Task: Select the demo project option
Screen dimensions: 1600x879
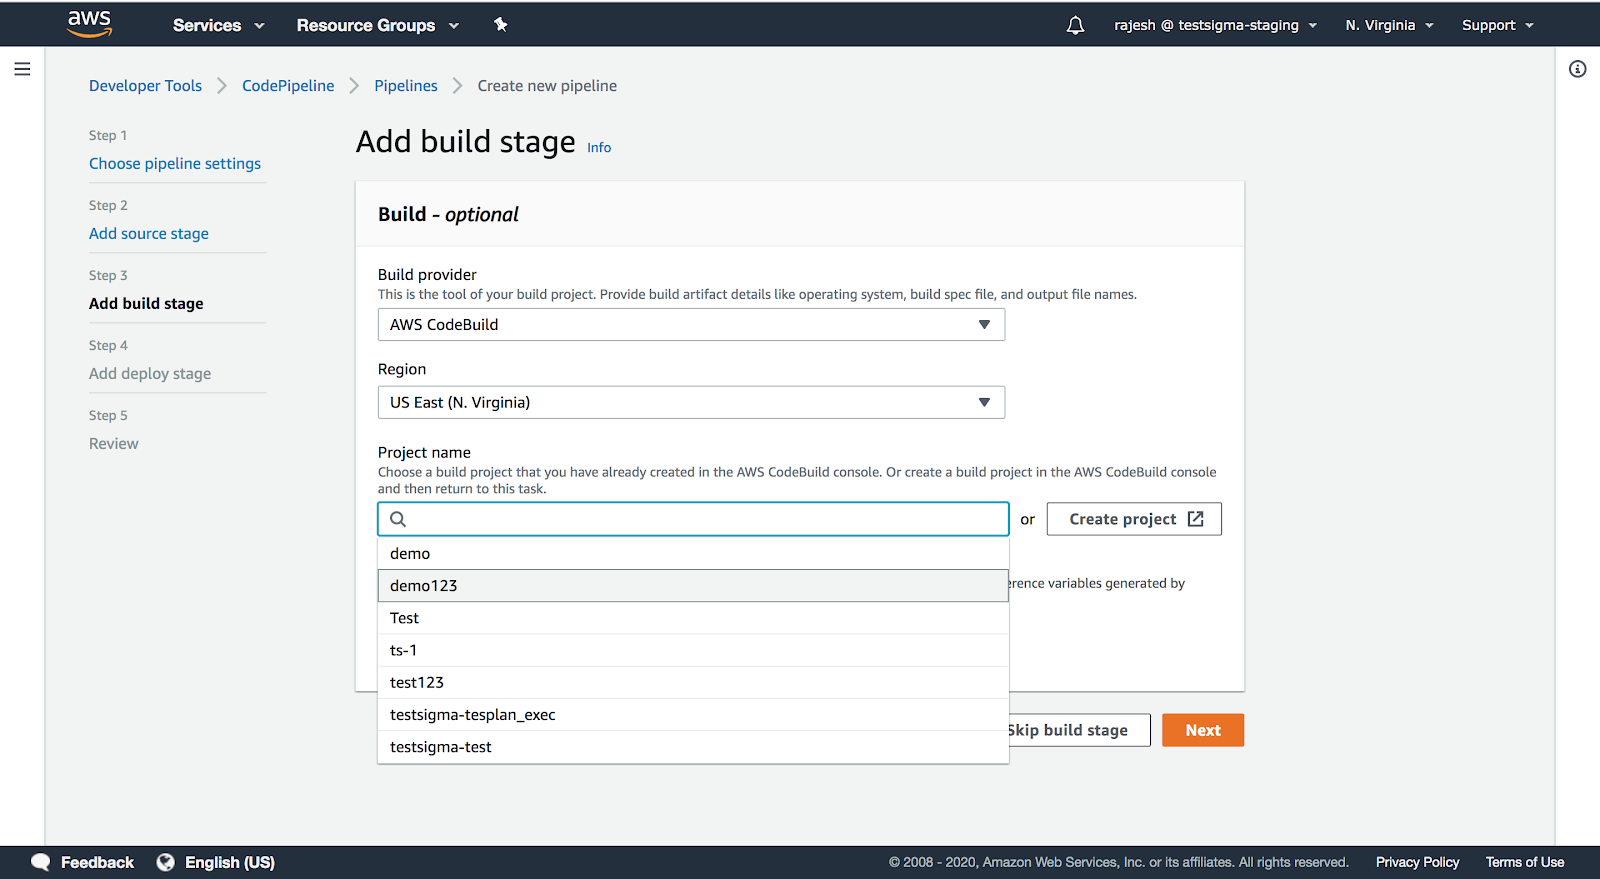Action: coord(693,554)
